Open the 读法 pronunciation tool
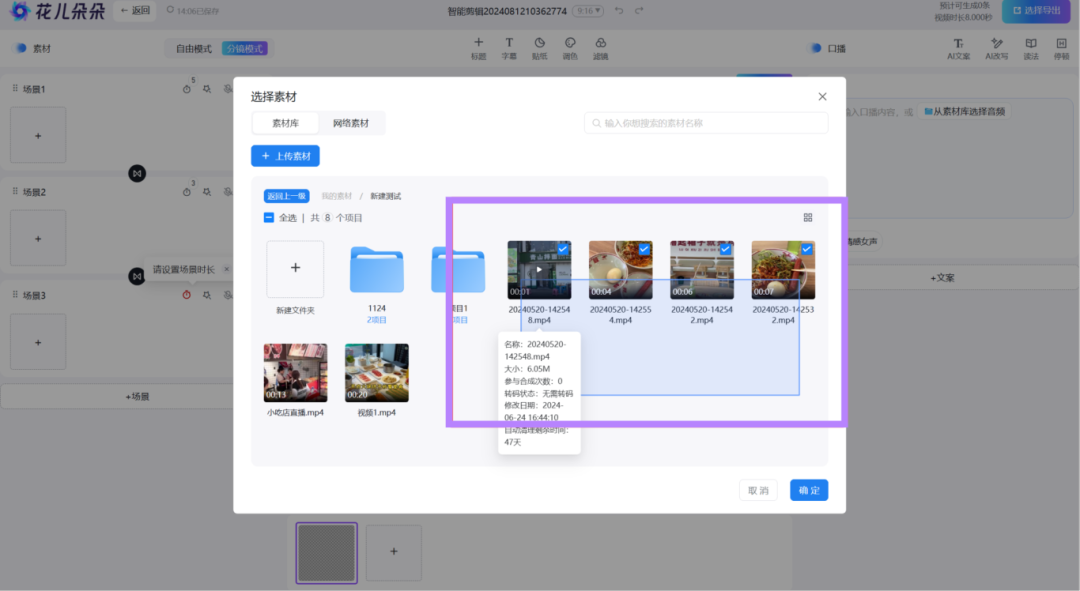The width and height of the screenshot is (1080, 591). tap(1030, 49)
